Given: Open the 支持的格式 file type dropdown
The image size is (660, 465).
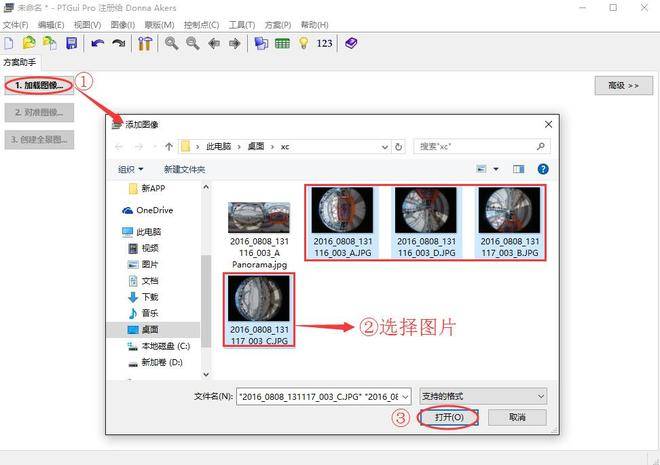Looking at the screenshot, I should tap(483, 396).
